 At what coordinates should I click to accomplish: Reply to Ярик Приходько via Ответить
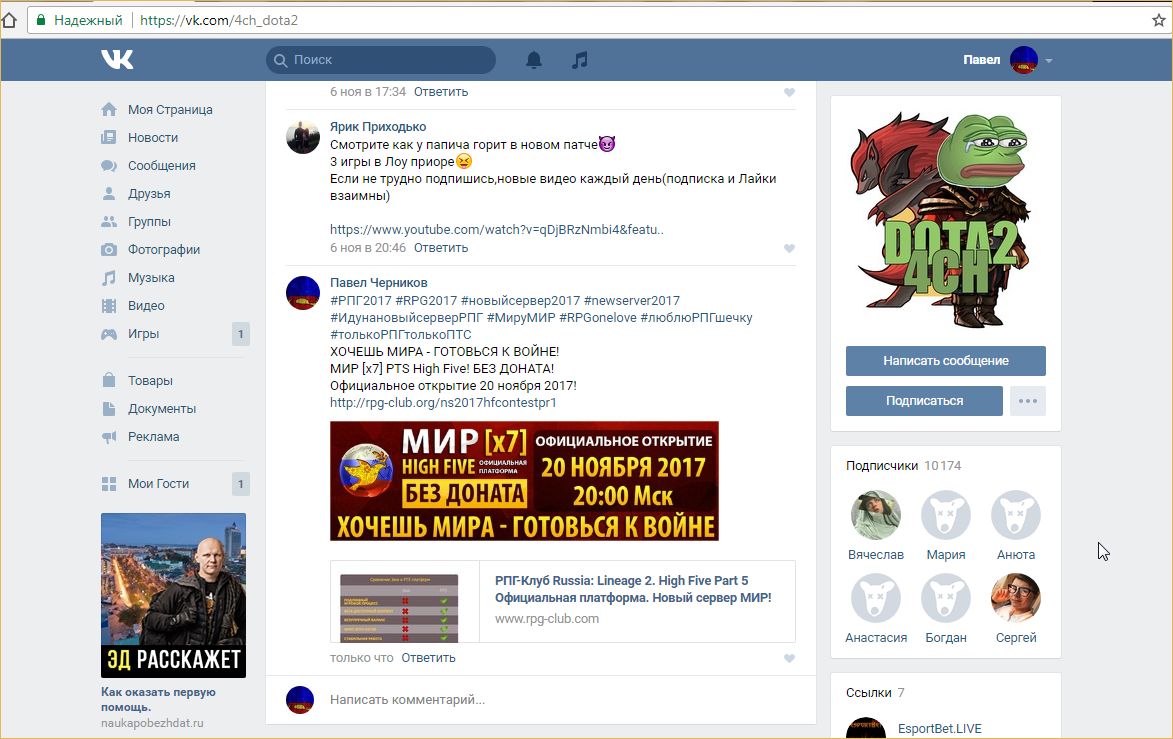[441, 248]
